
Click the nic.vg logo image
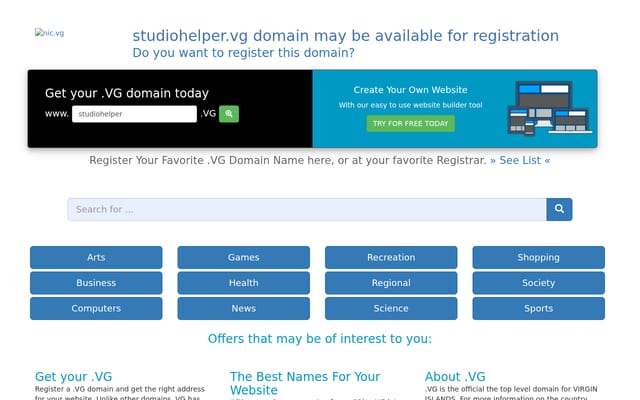pyautogui.click(x=49, y=33)
